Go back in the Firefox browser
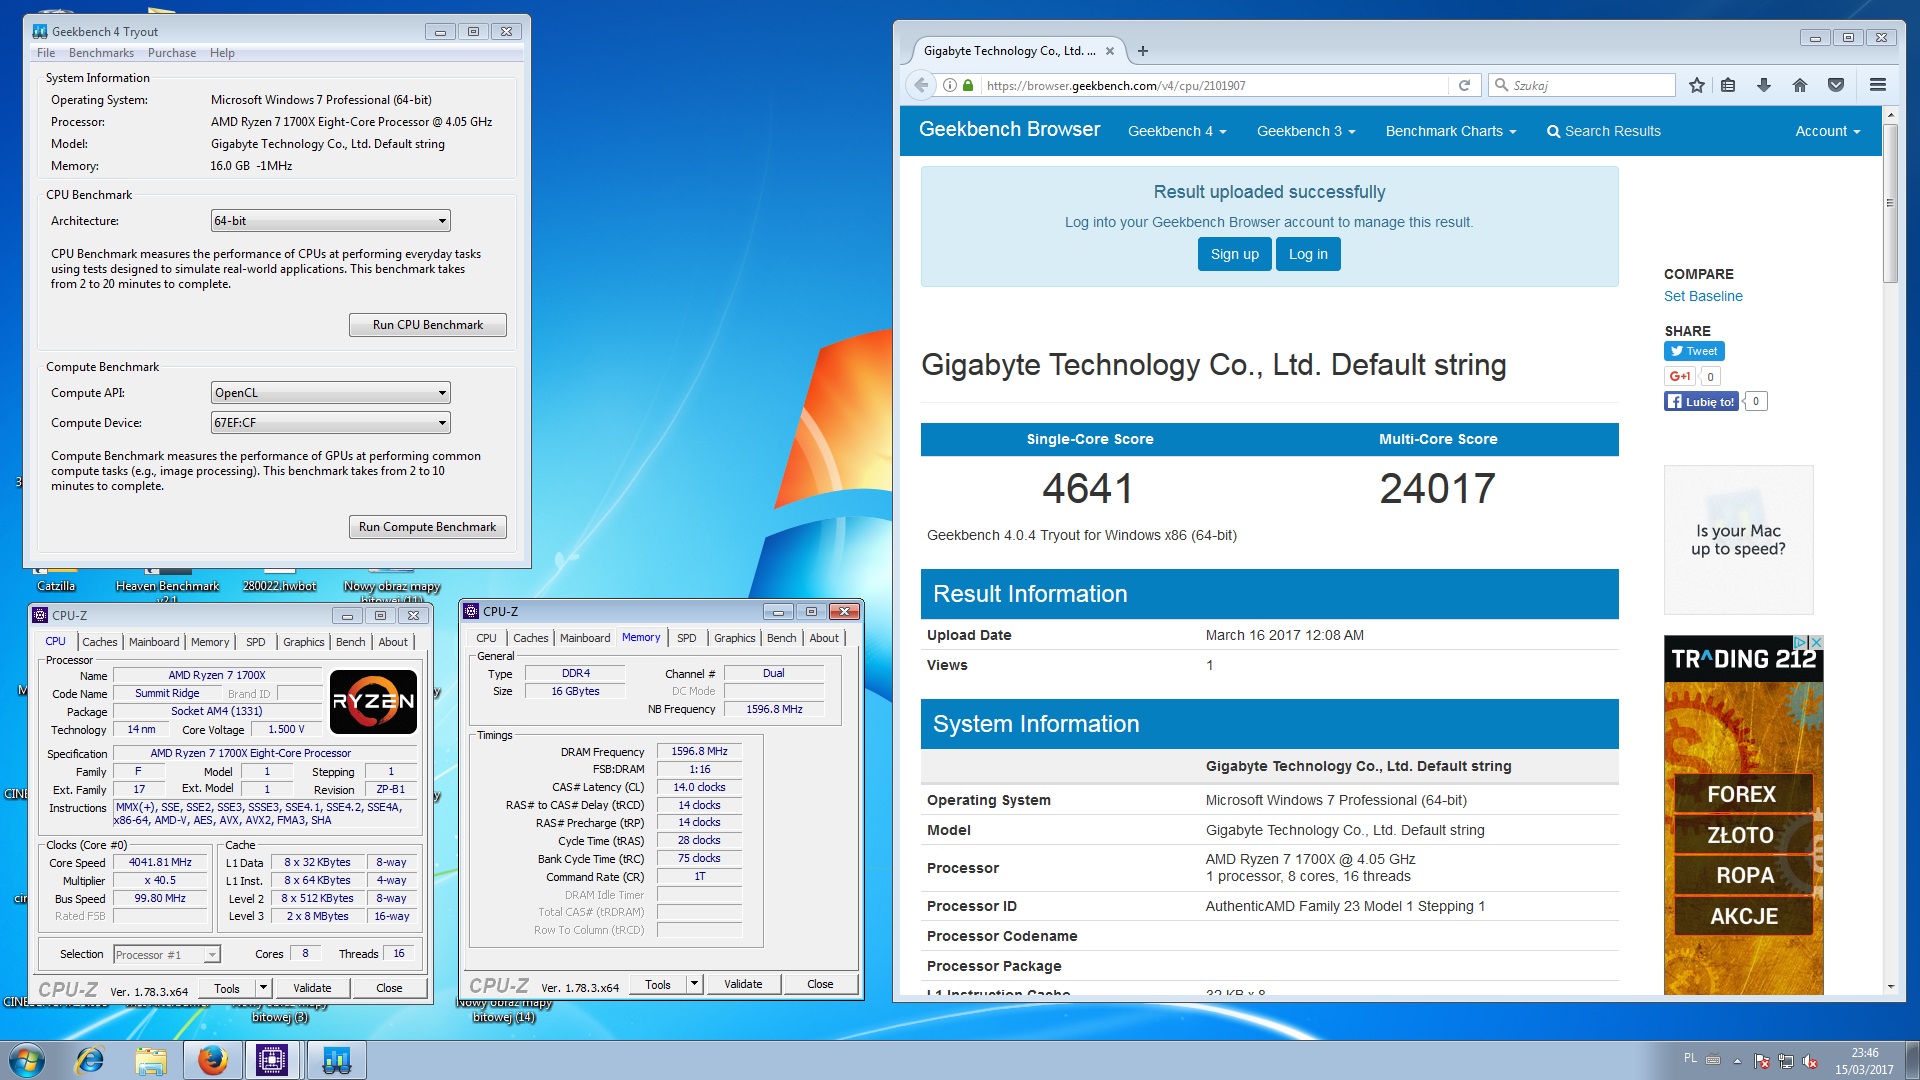The width and height of the screenshot is (1920, 1080). tap(921, 86)
